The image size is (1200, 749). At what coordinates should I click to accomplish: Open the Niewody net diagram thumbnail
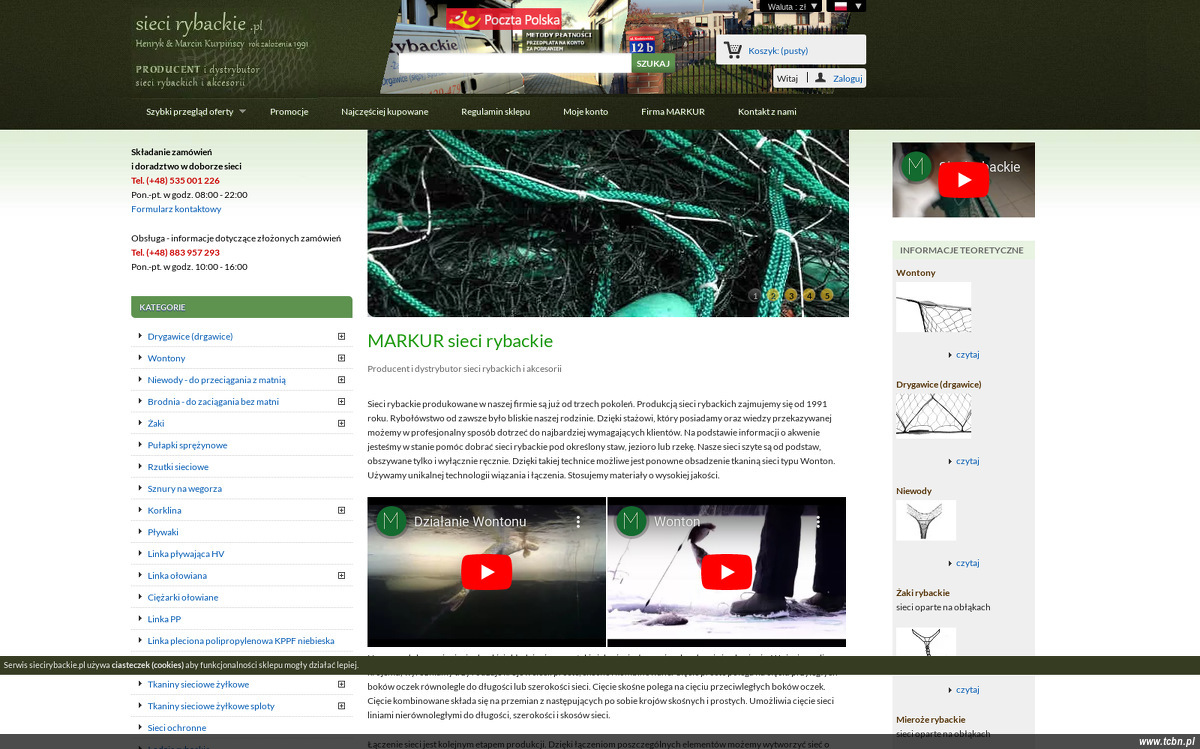point(926,520)
